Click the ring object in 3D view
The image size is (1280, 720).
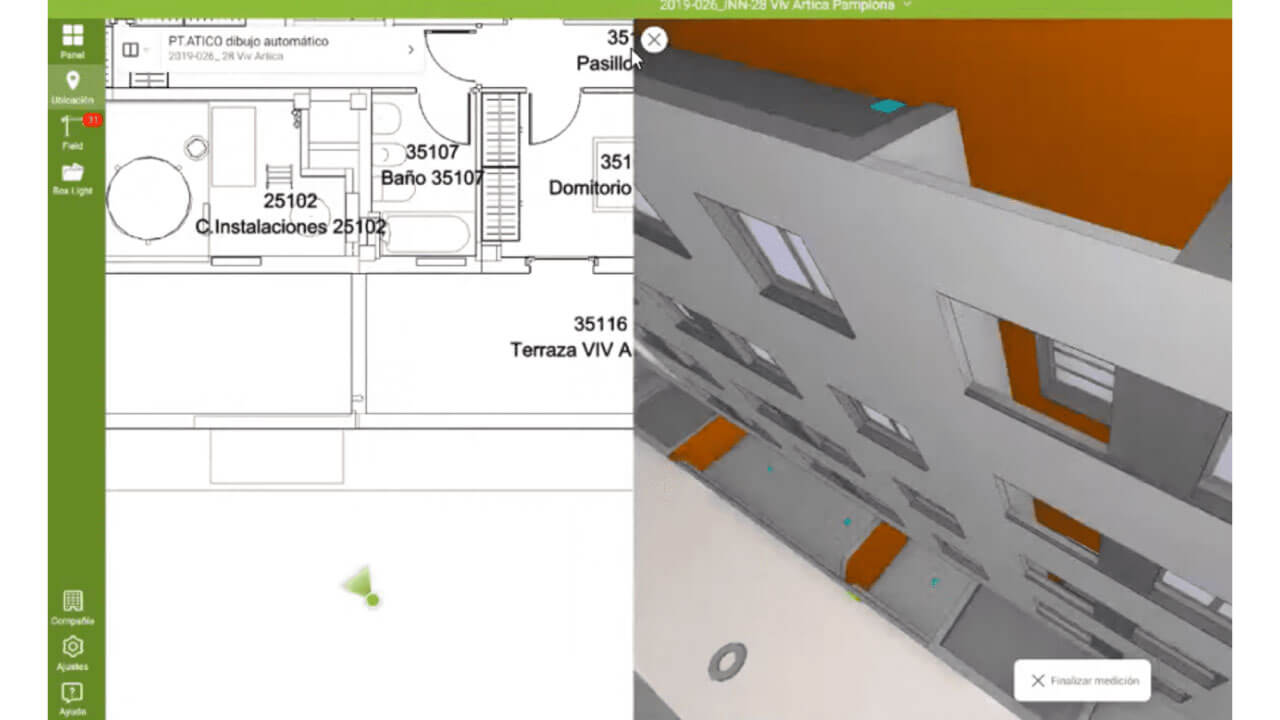[727, 661]
